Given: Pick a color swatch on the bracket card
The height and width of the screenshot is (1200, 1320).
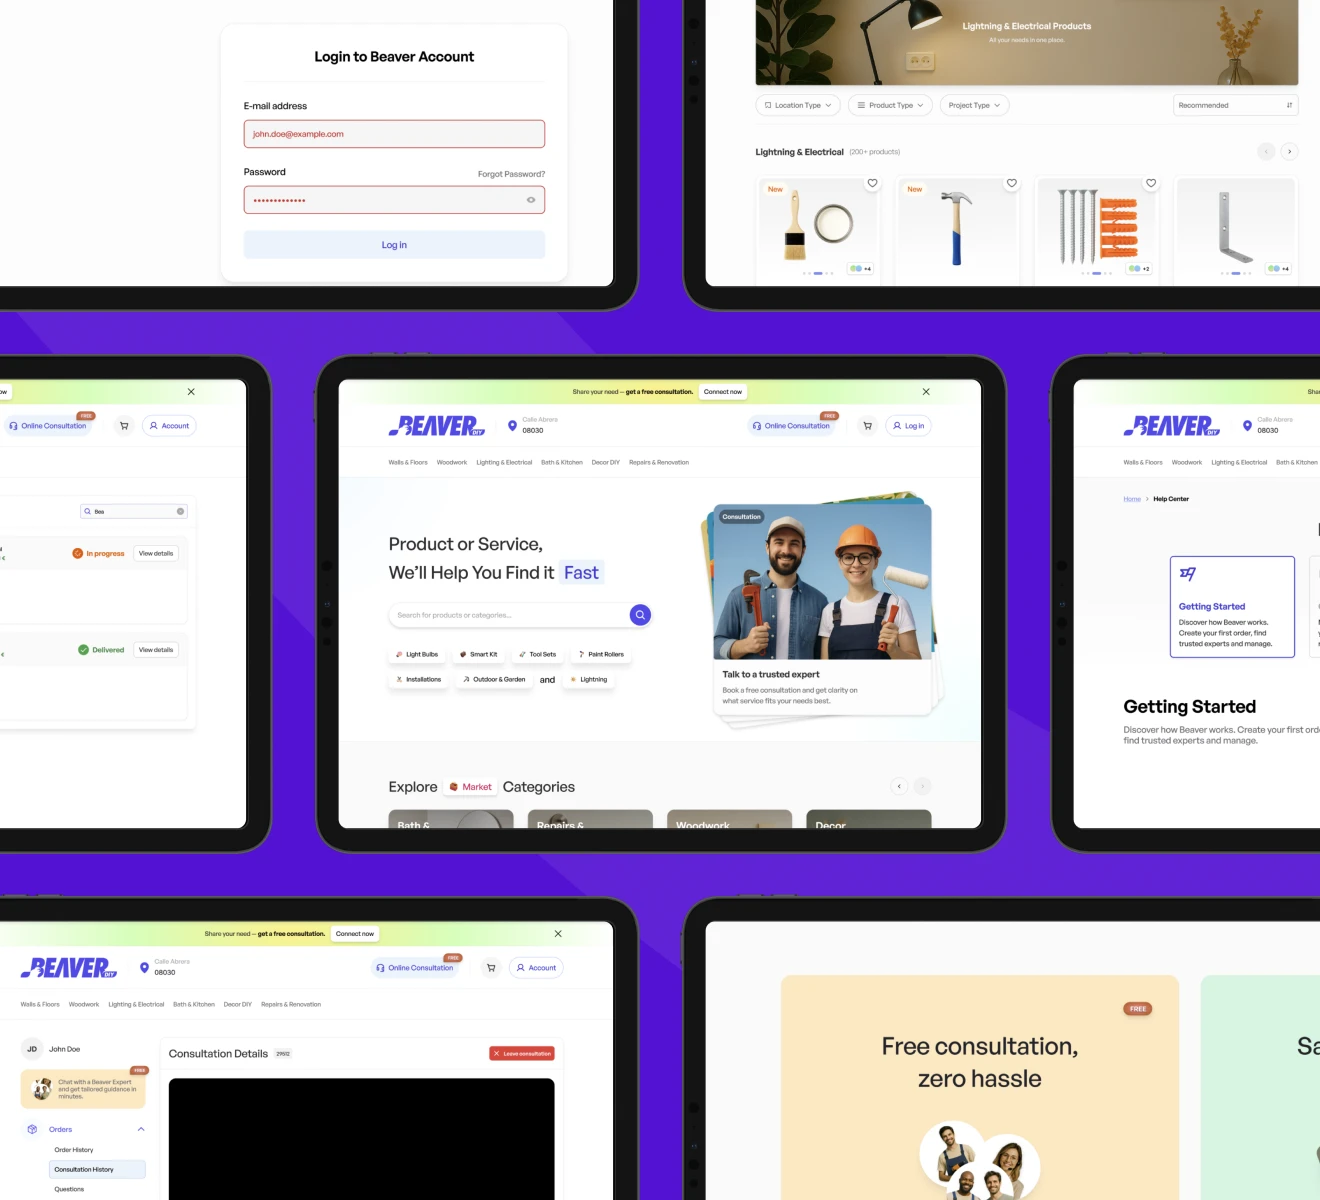Looking at the screenshot, I should point(1273,269).
